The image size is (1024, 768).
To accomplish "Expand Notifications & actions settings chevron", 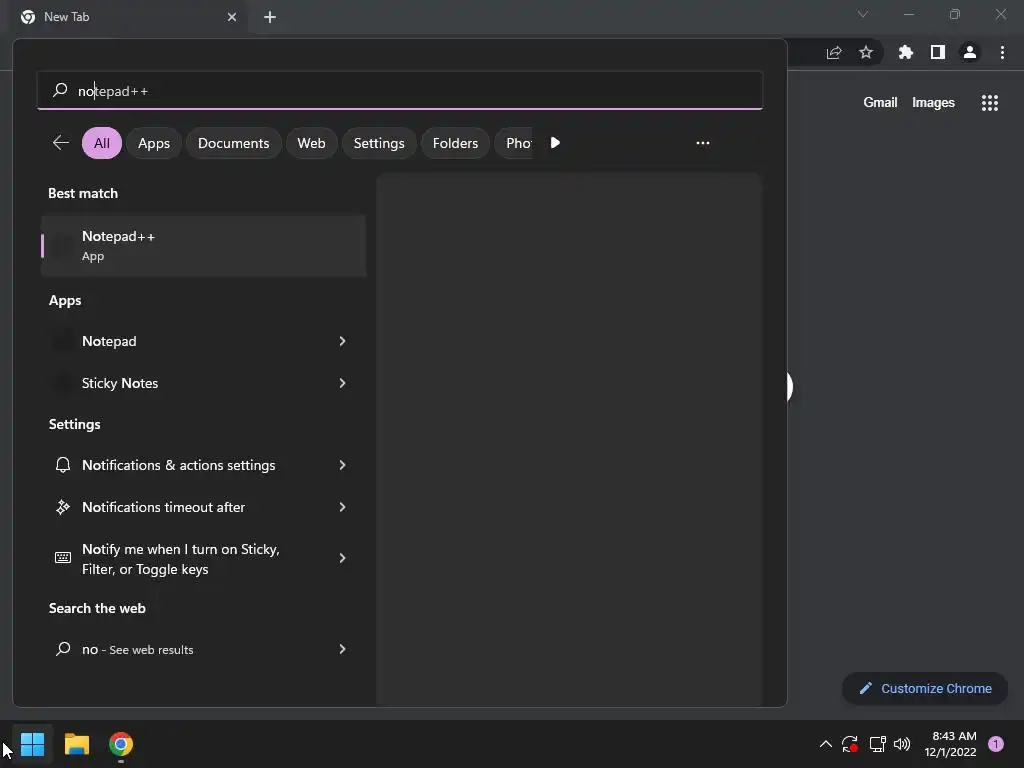I will pyautogui.click(x=342, y=465).
